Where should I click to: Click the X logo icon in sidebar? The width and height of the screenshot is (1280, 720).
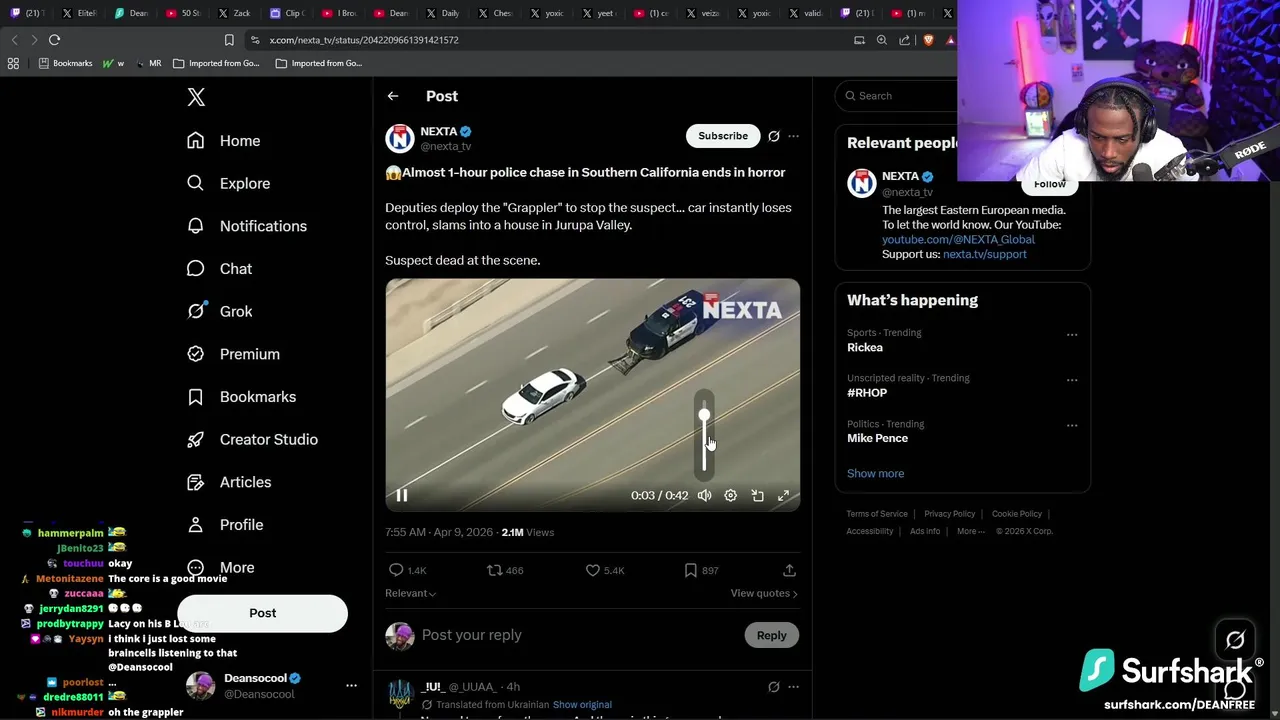click(x=196, y=97)
